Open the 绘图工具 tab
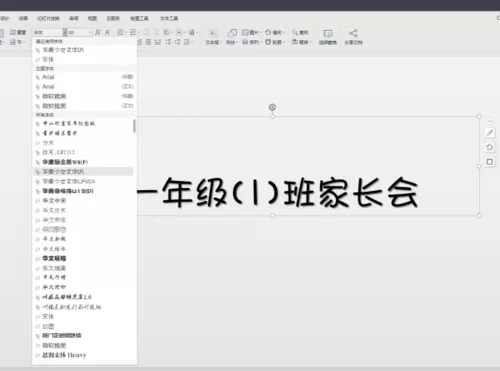 [139, 18]
